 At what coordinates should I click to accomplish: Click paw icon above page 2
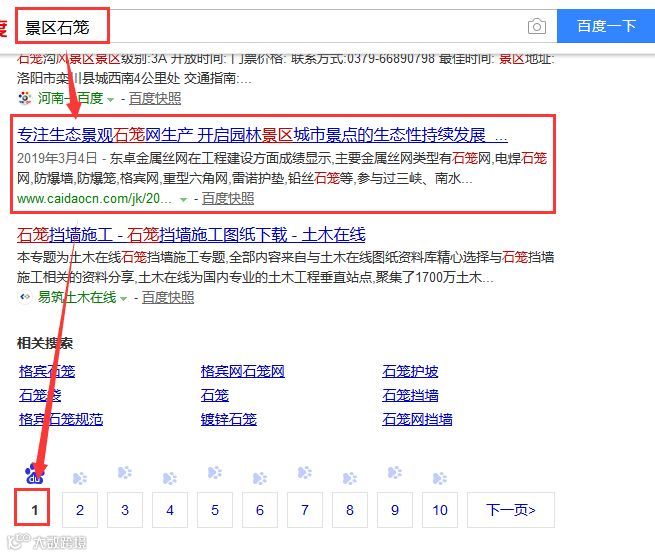[x=80, y=478]
